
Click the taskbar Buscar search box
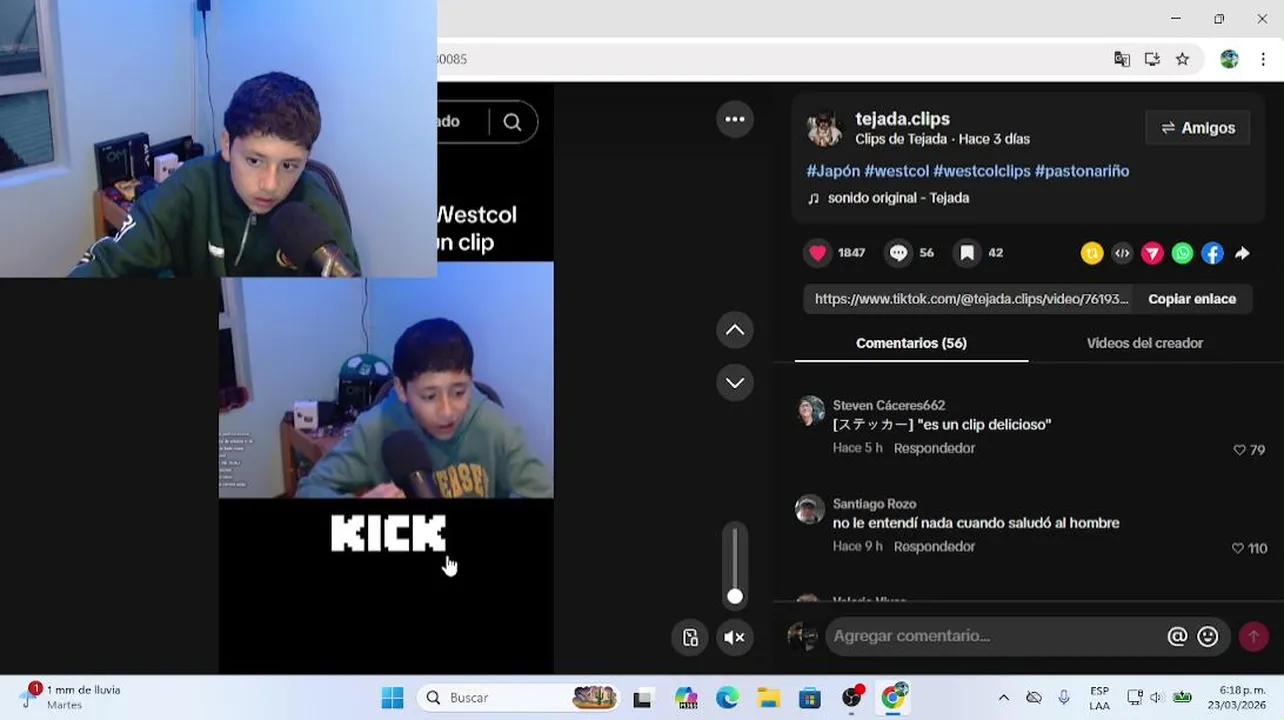[x=518, y=698]
